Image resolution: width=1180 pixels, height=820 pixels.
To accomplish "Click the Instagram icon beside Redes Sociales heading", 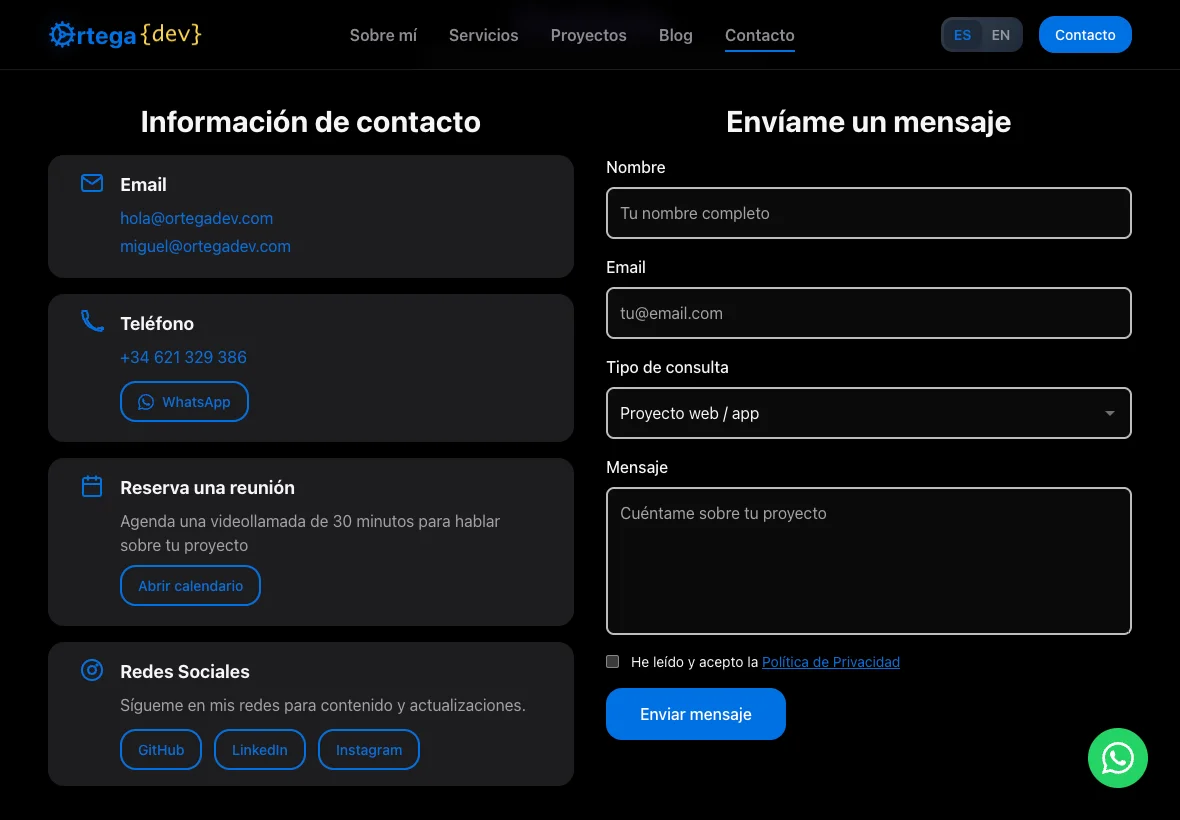I will 91,669.
